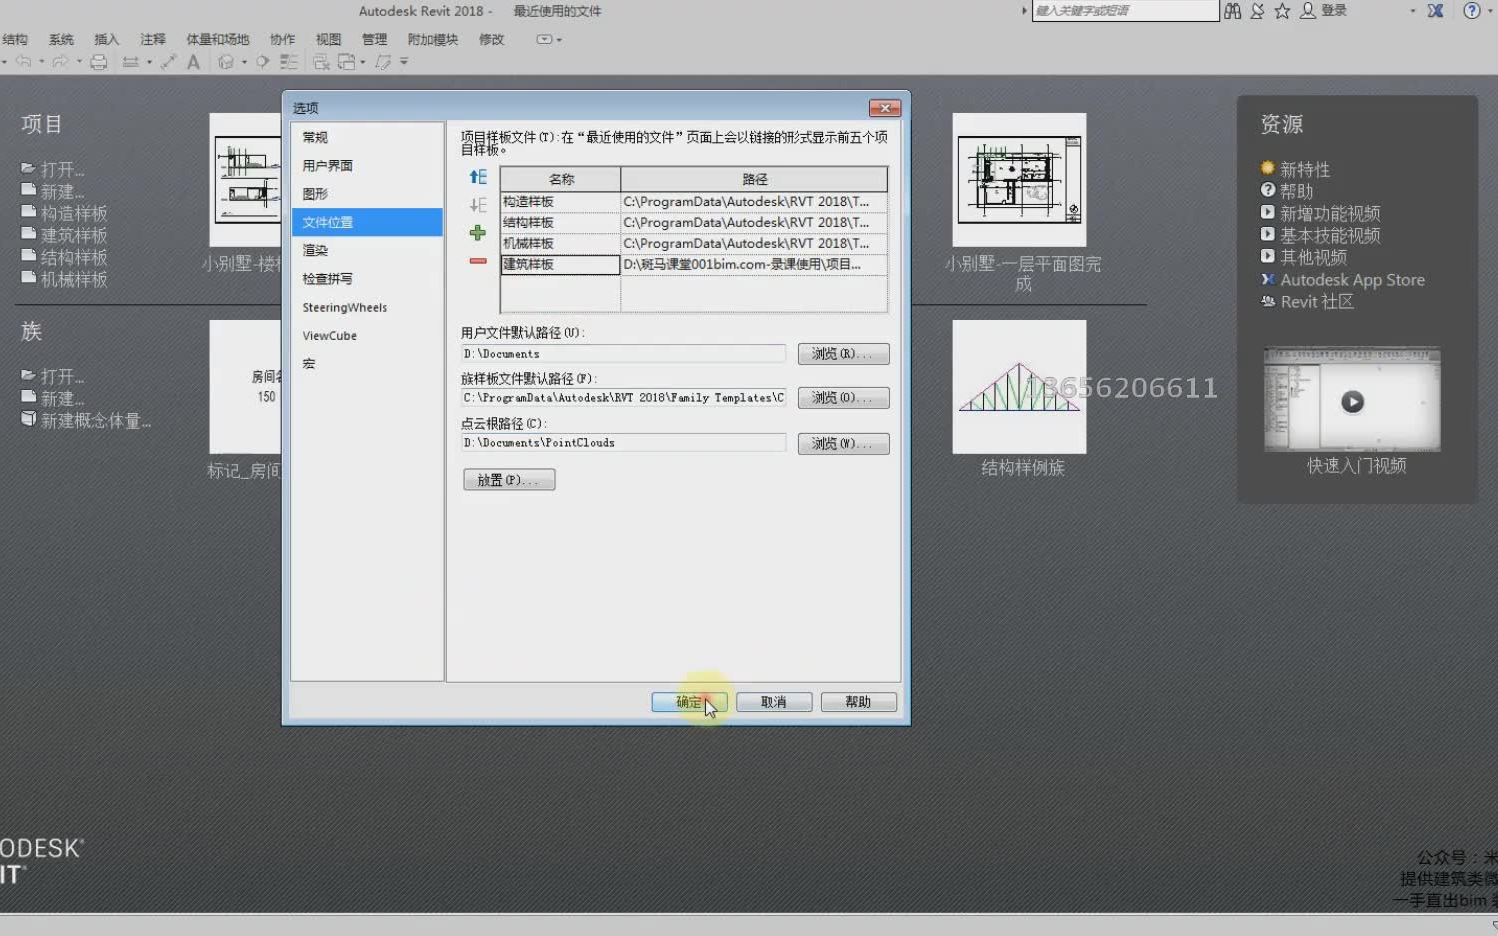Switch to the 插入 ribbon tab
1498x936 pixels.
pos(107,39)
